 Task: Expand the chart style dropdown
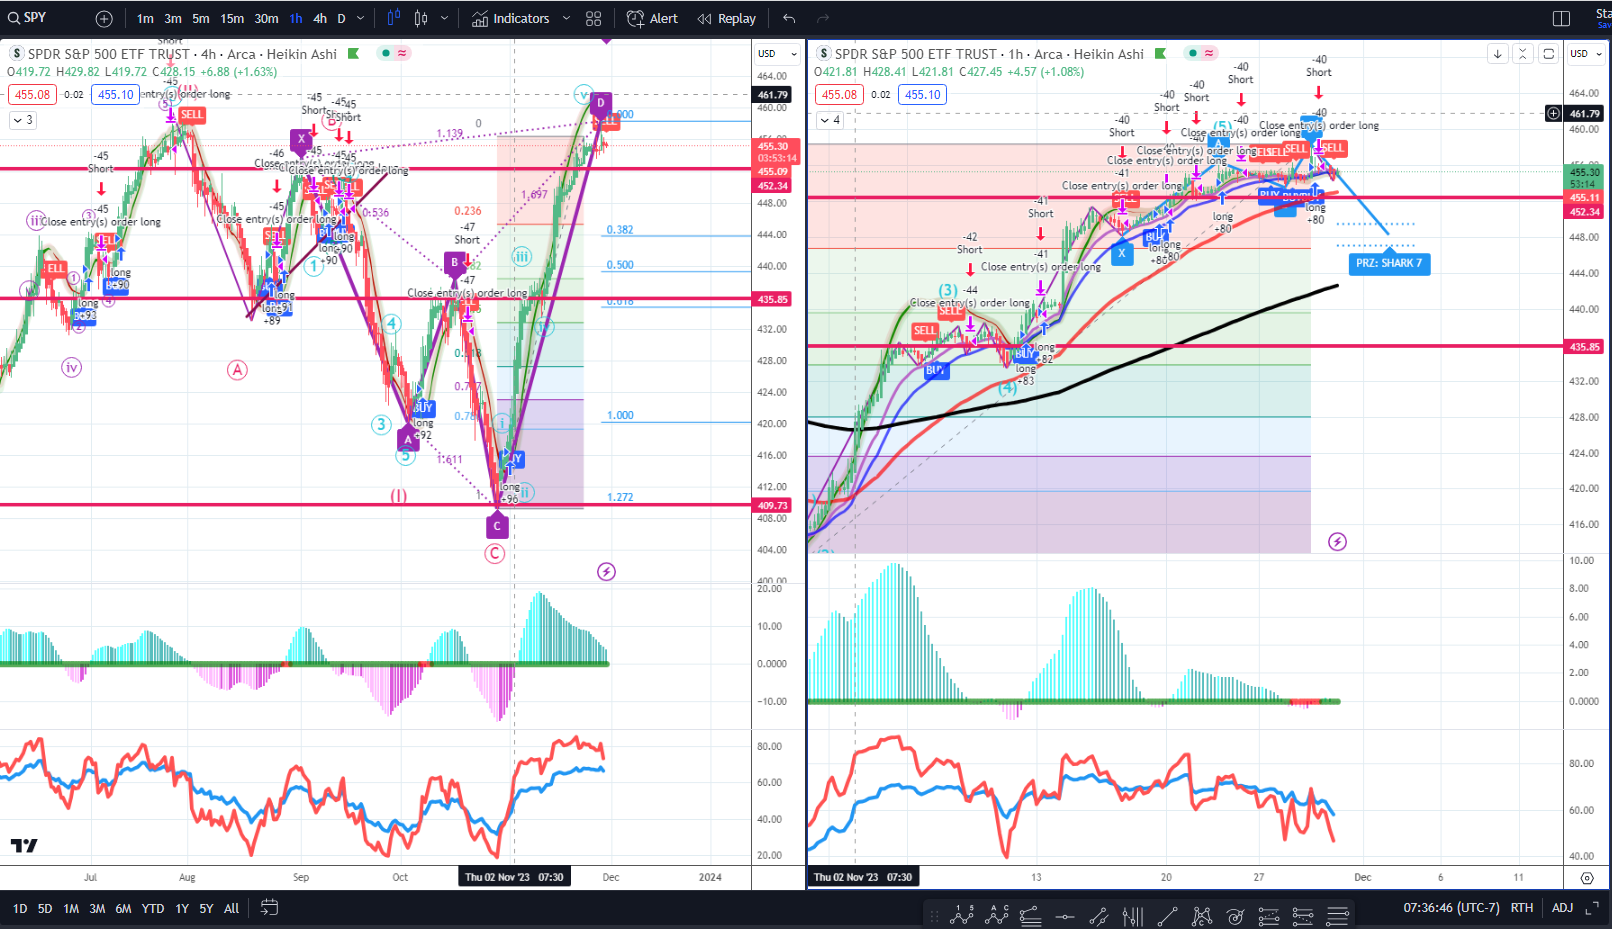pos(444,18)
